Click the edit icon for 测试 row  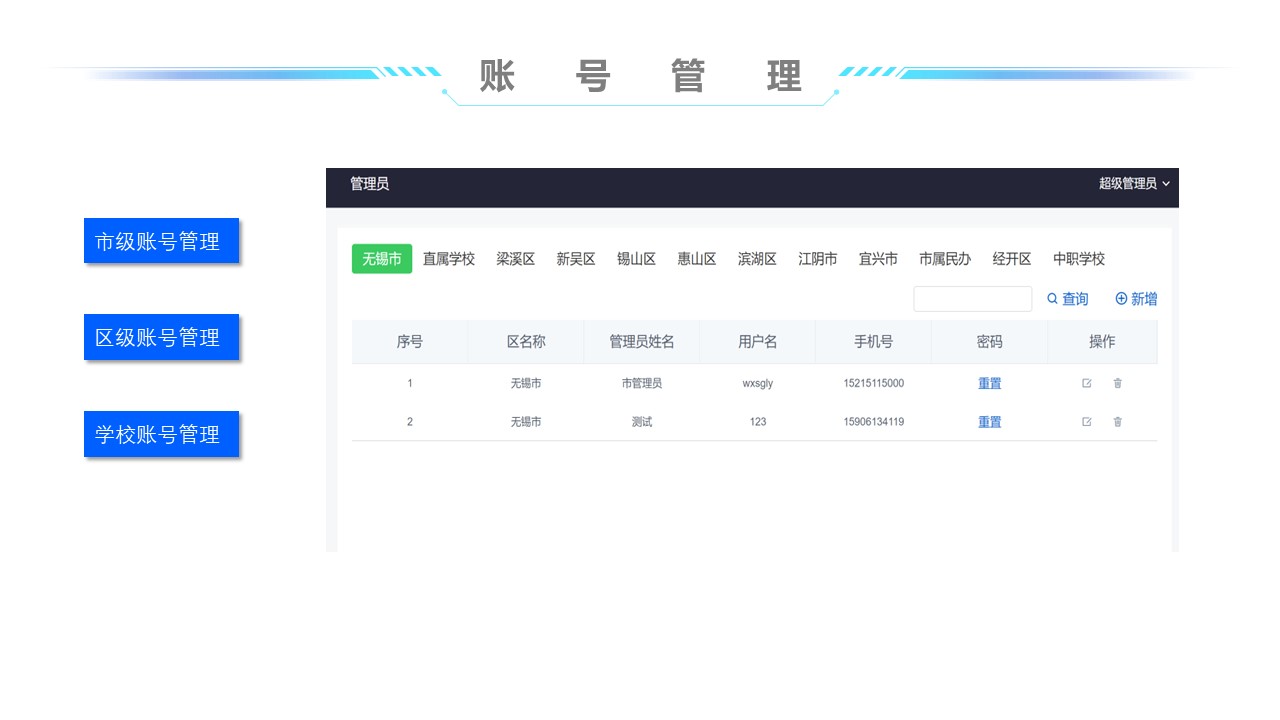1087,422
